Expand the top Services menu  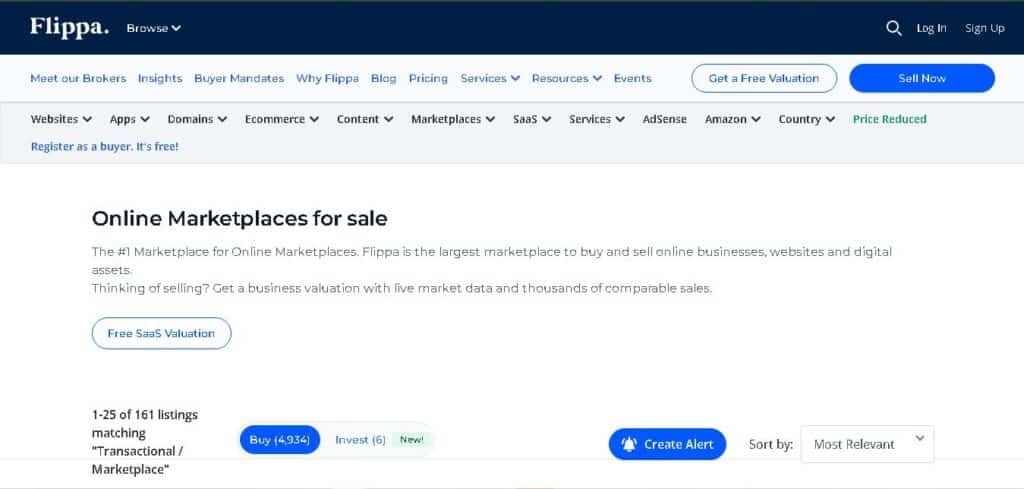[x=490, y=78]
